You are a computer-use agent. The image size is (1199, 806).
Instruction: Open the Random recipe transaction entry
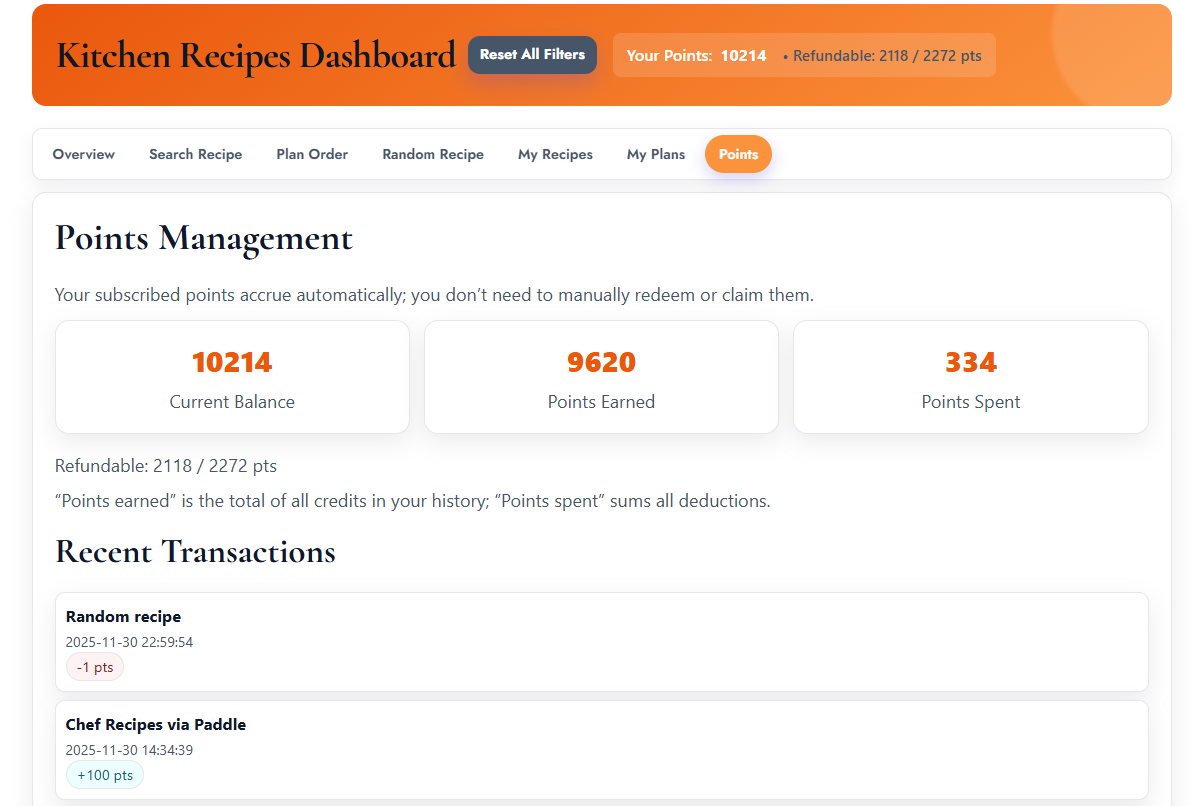tap(601, 640)
